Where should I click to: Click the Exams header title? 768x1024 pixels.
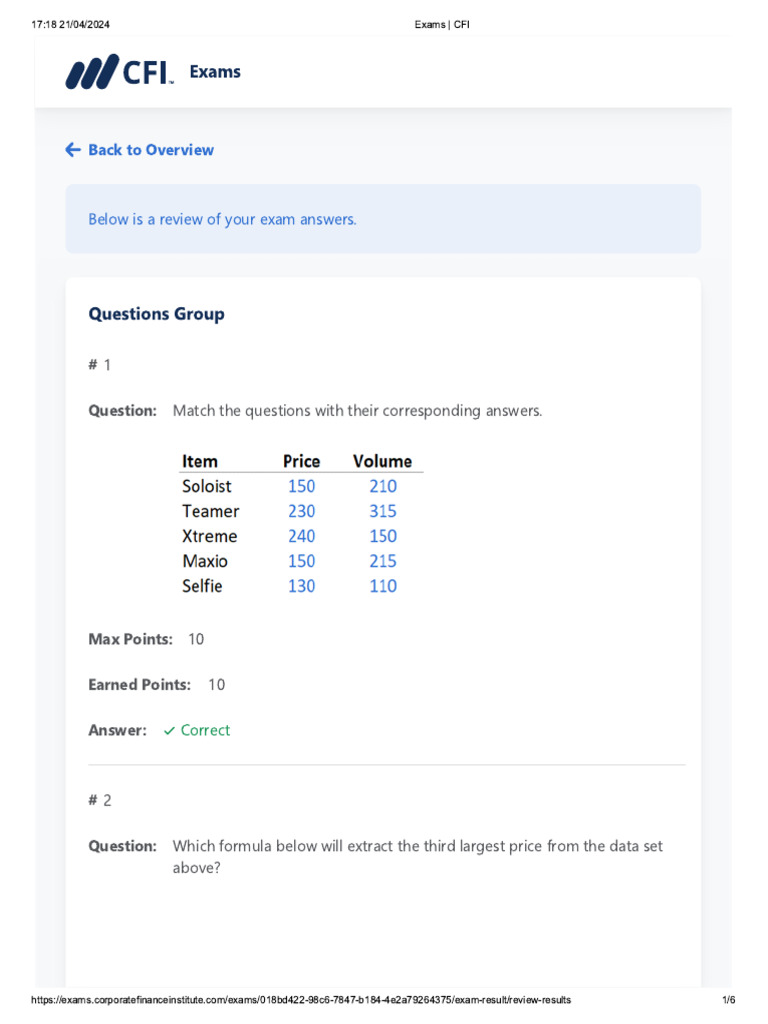click(215, 72)
